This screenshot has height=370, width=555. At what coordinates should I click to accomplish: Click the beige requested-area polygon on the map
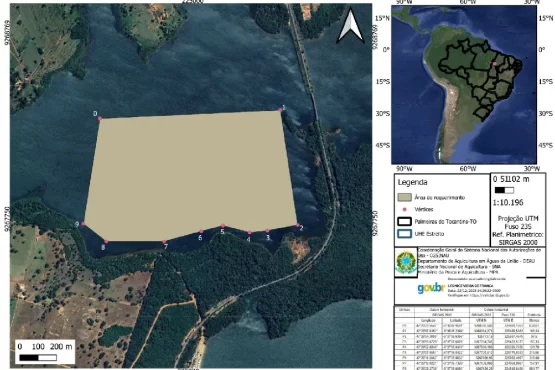click(191, 175)
